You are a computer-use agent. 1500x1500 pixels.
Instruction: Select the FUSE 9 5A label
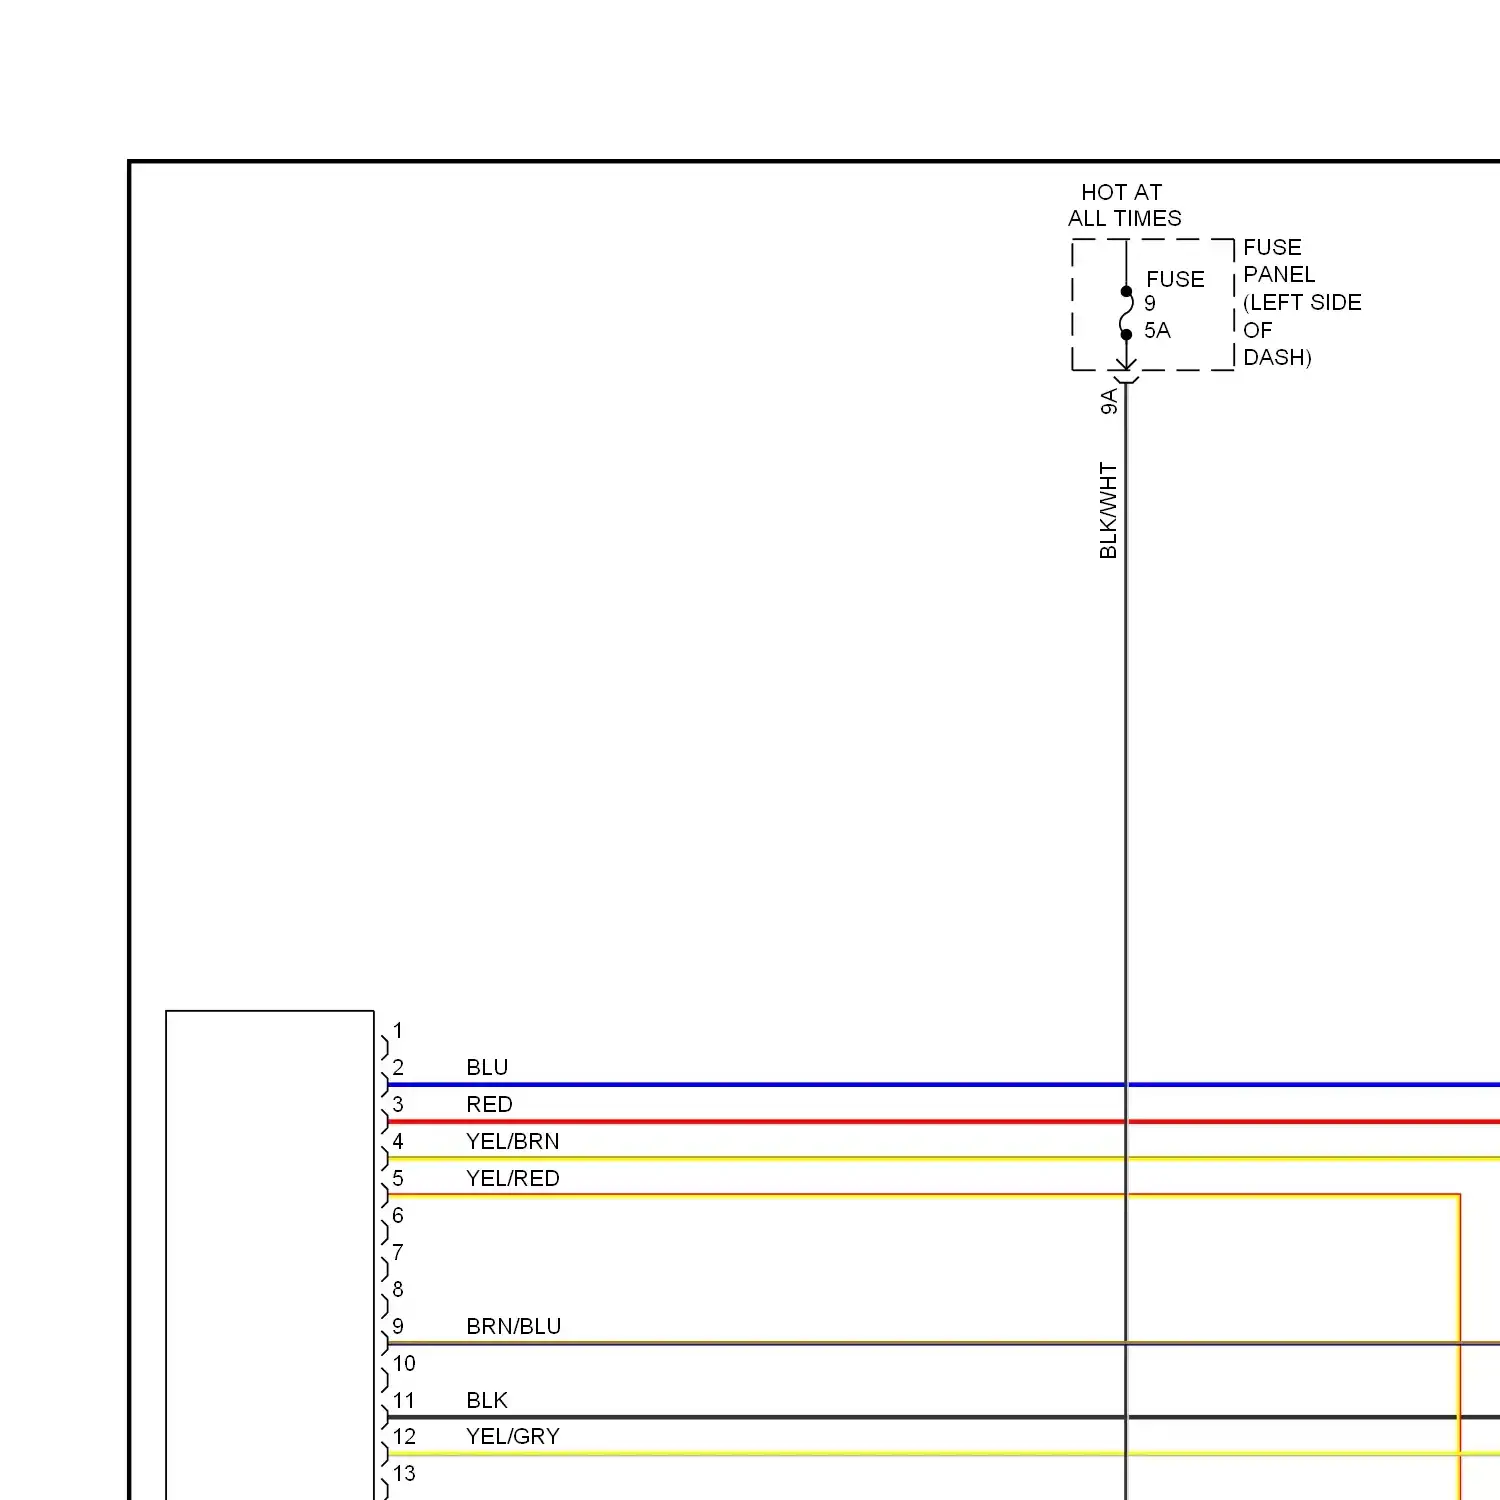click(x=1174, y=305)
